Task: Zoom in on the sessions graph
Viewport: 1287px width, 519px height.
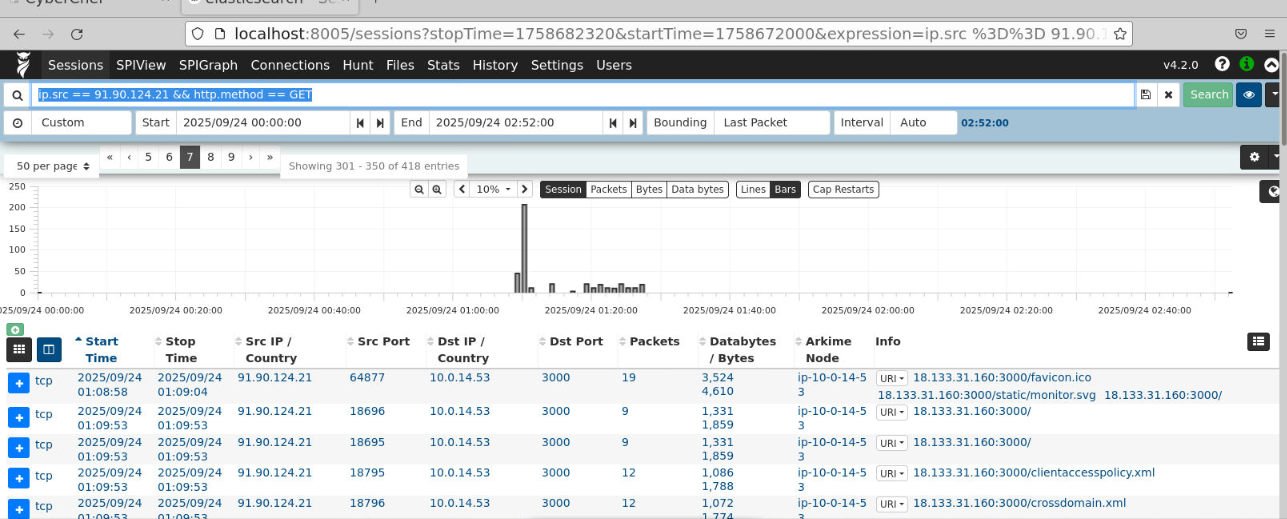Action: pos(437,189)
